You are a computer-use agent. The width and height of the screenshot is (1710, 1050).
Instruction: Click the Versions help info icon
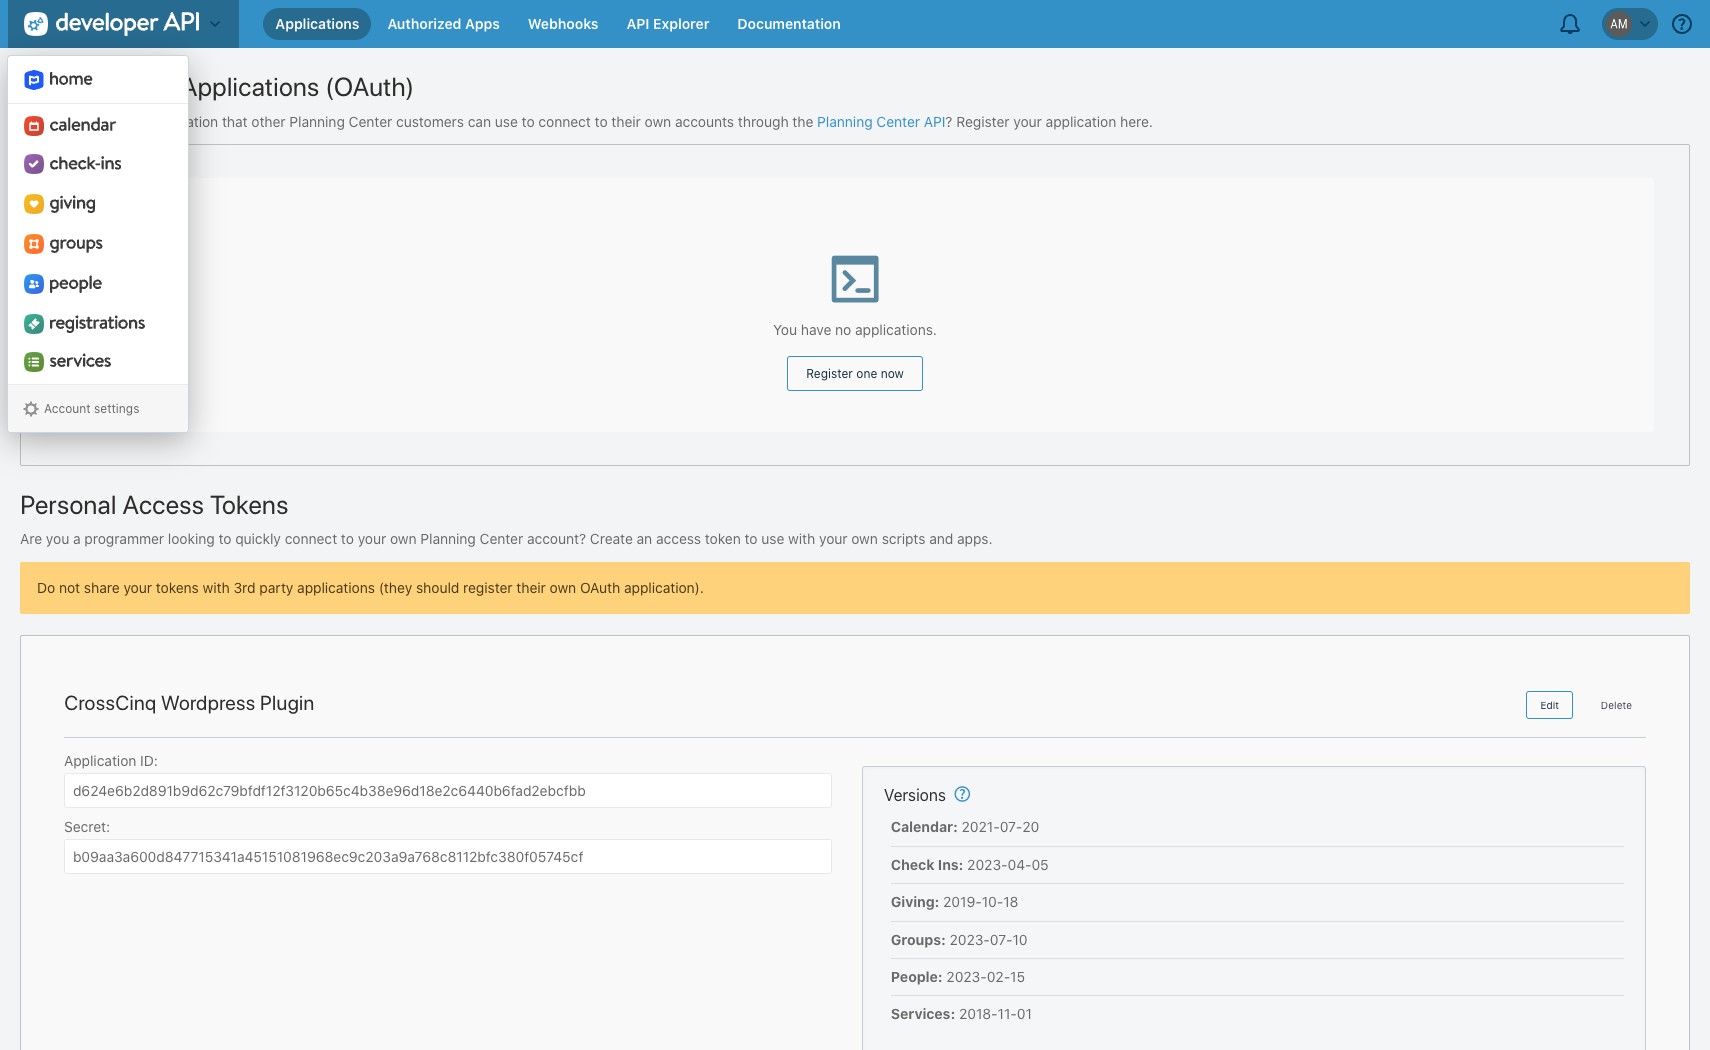point(962,794)
